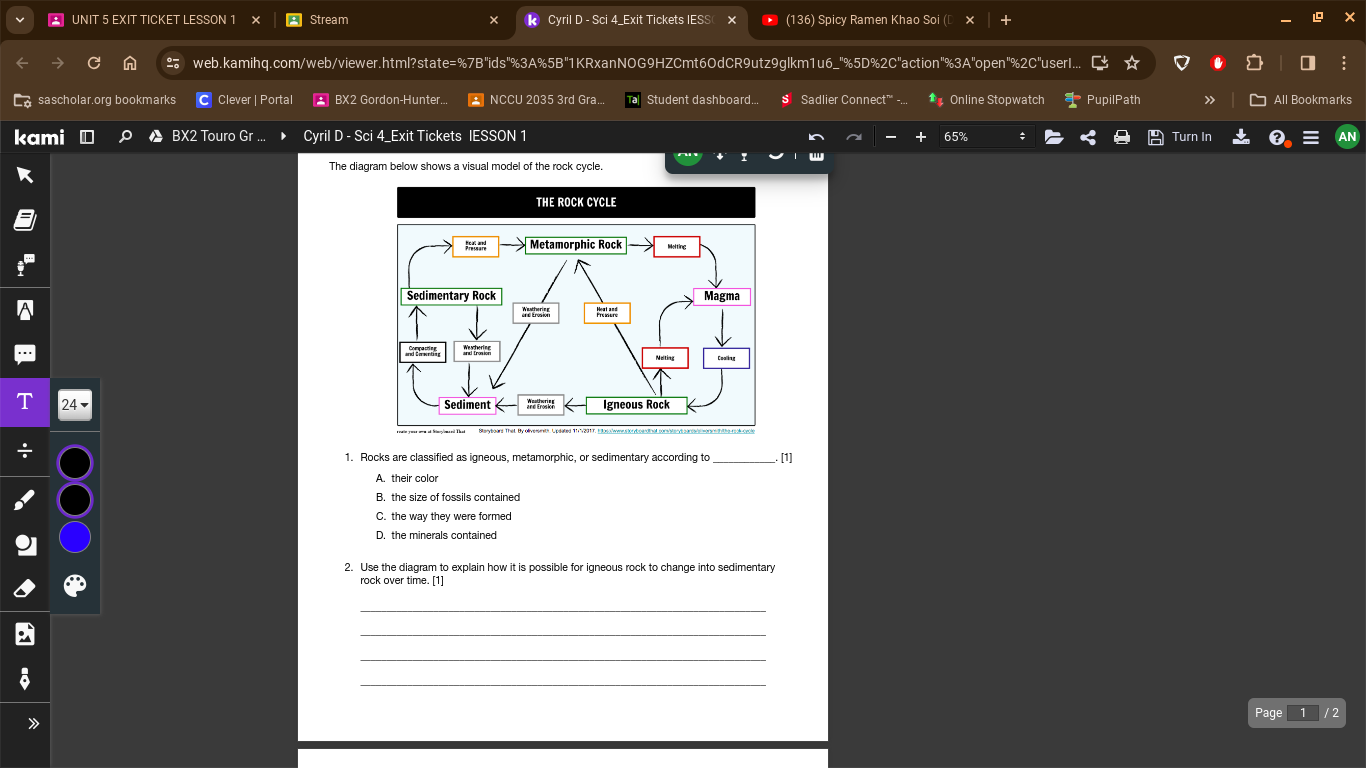Pick the blue text color swatch

(x=75, y=537)
